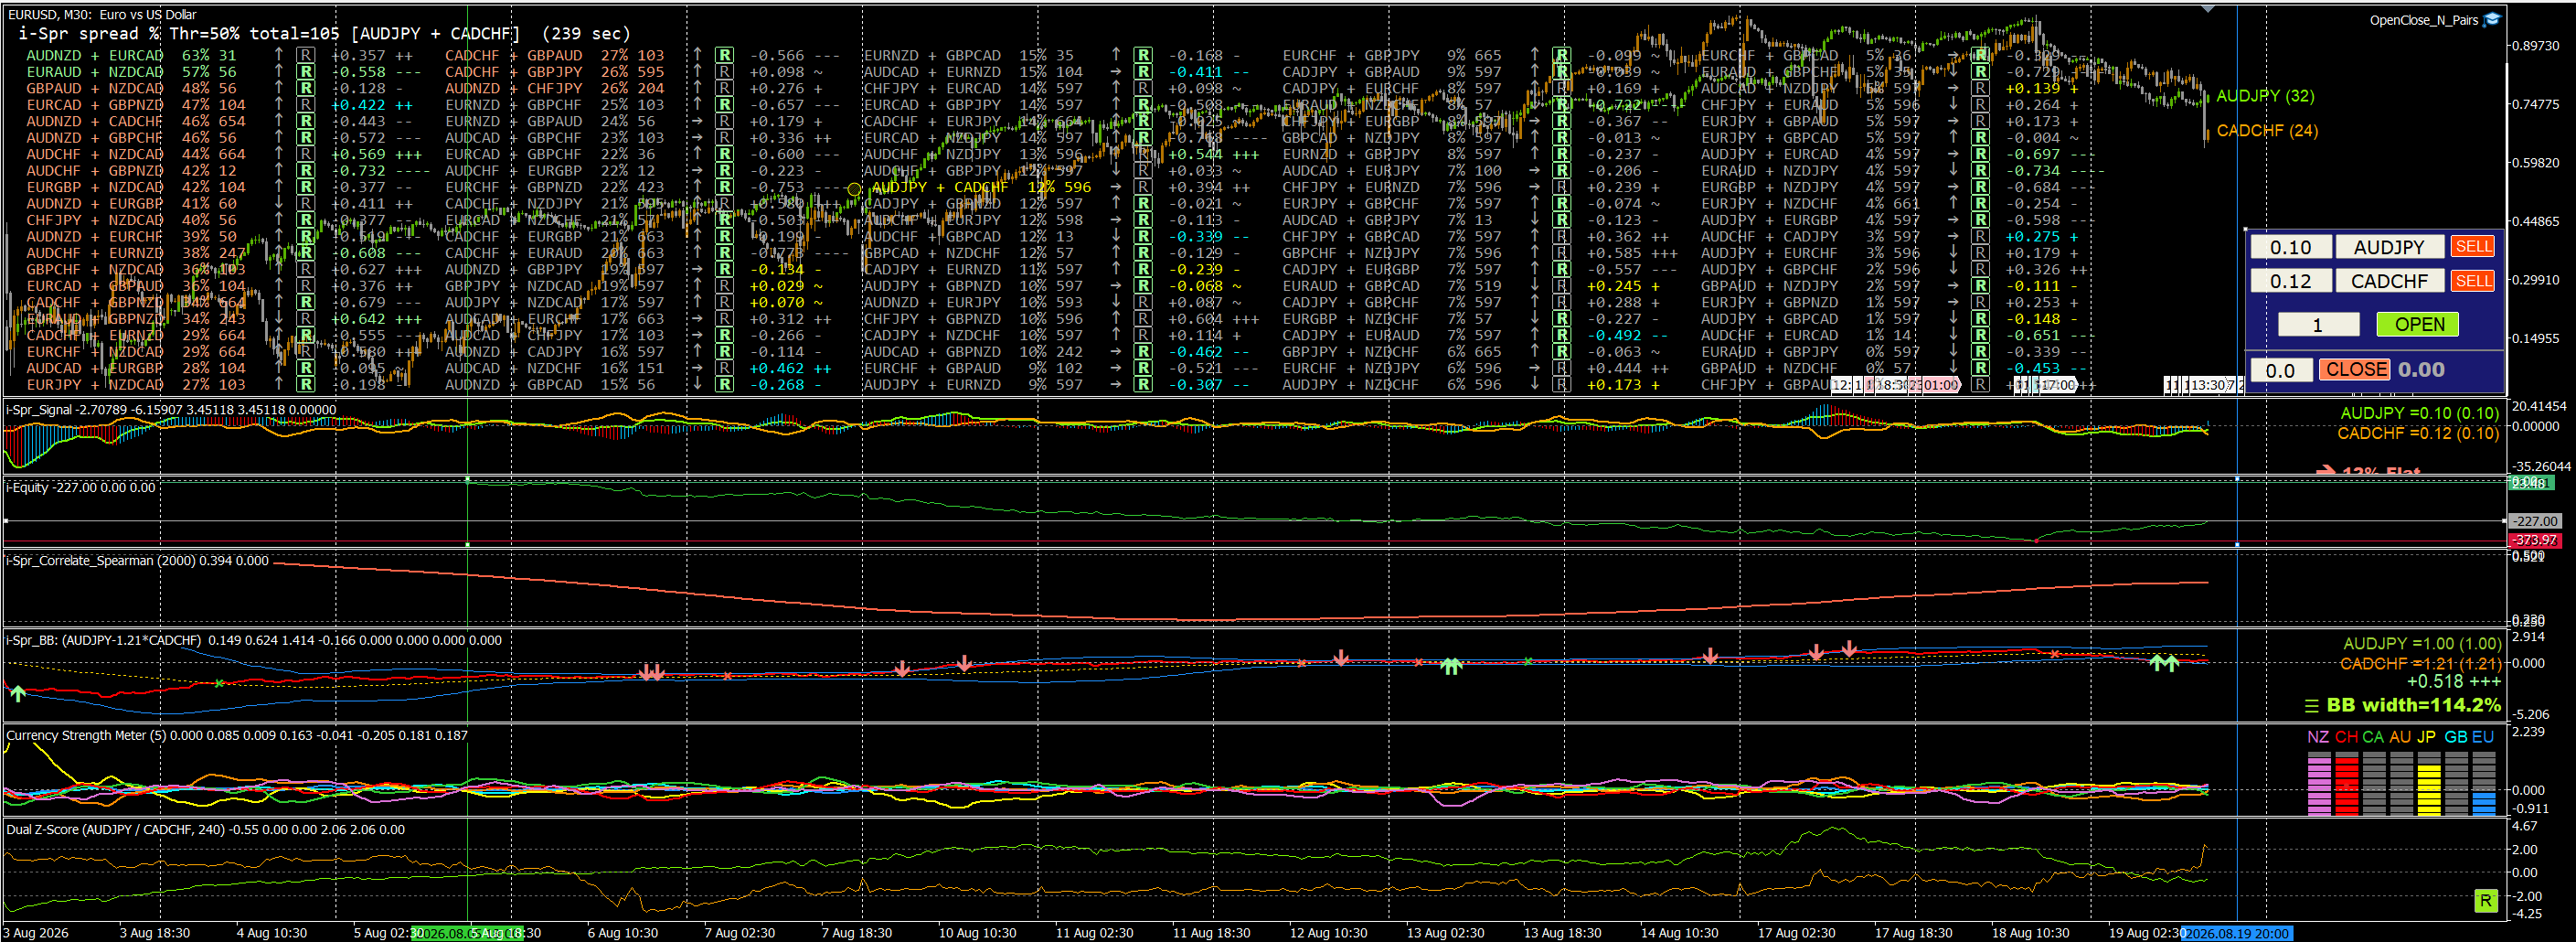2576x942 pixels.
Task: Toggle the R box in CADCHF + GBPJPY row
Action: (724, 72)
